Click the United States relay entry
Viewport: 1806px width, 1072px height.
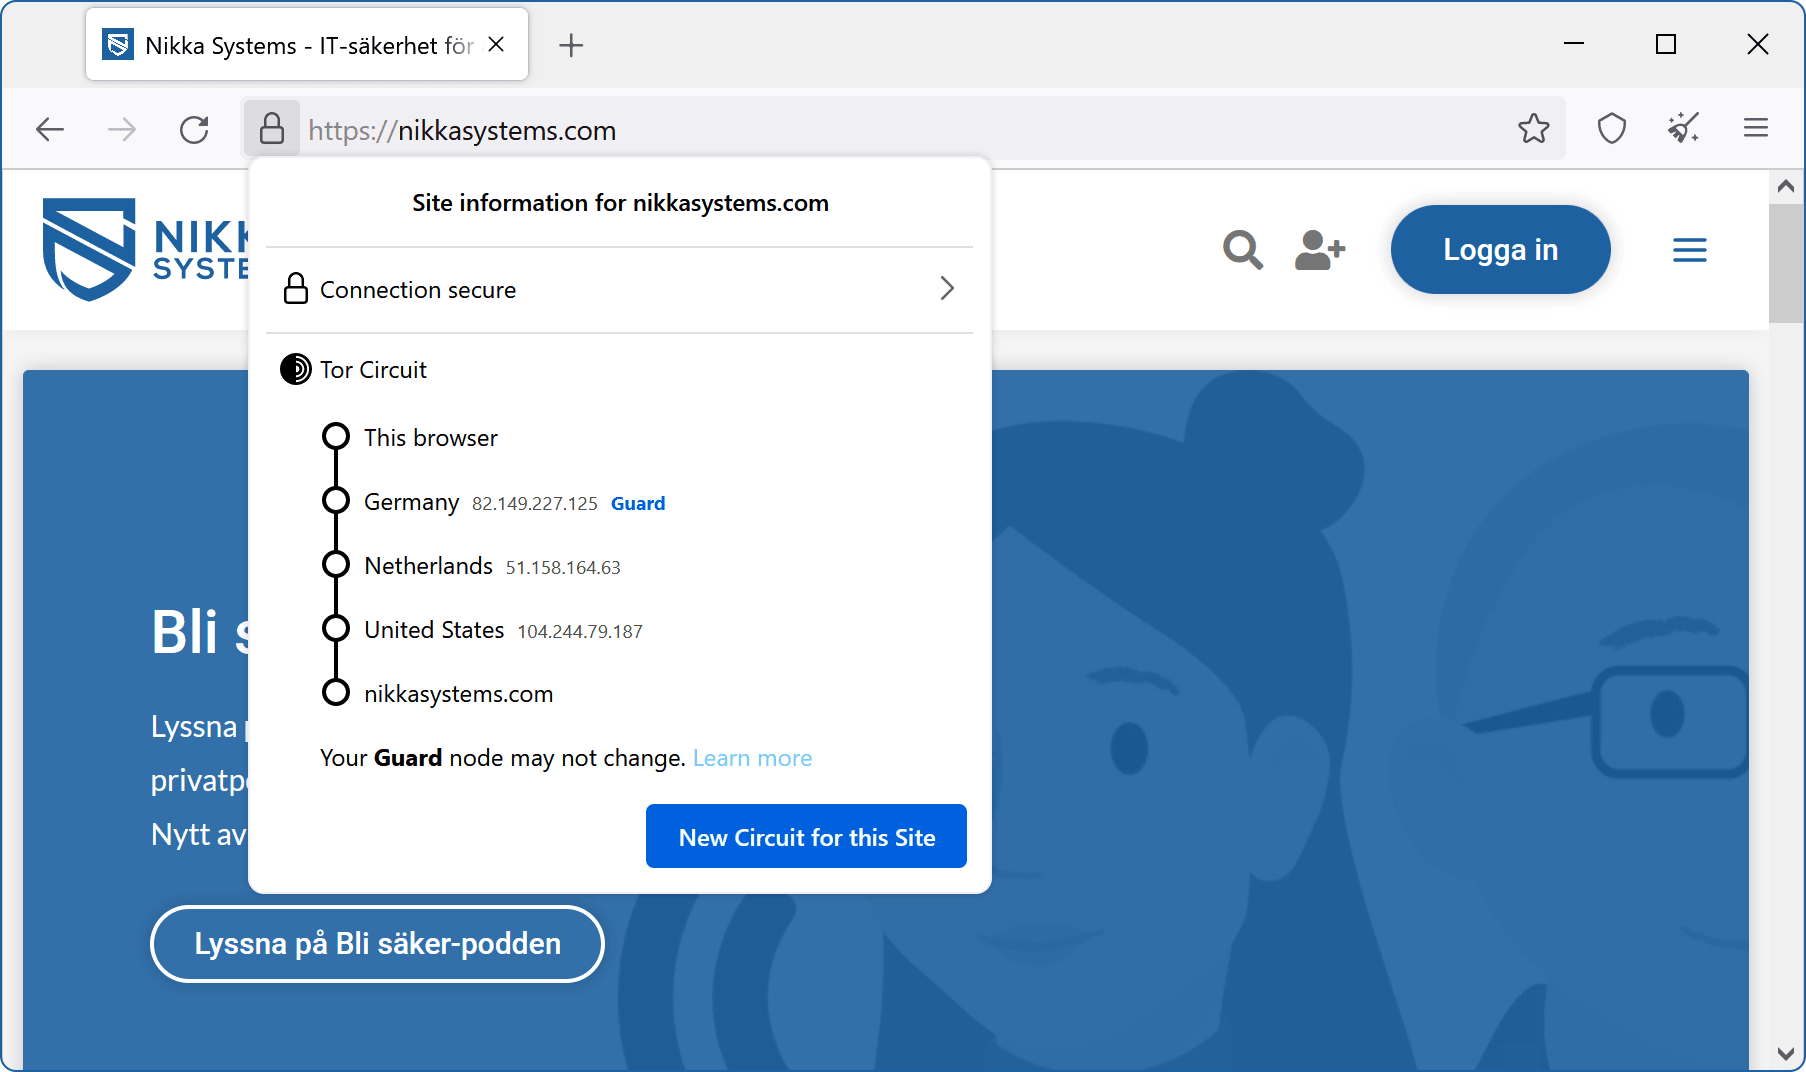(482, 630)
